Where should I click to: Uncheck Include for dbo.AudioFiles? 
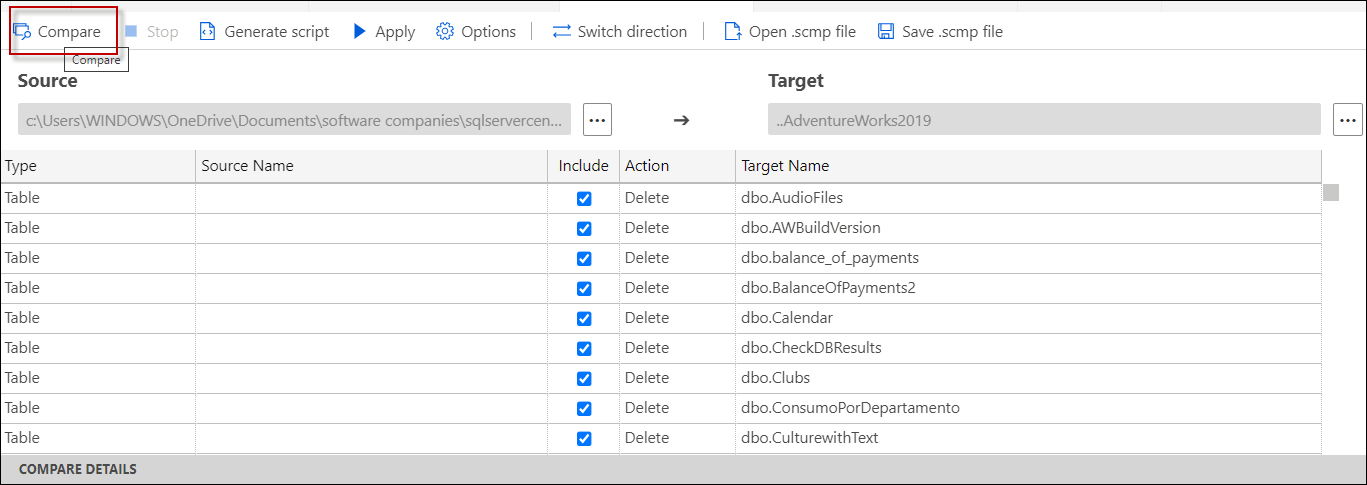point(584,198)
